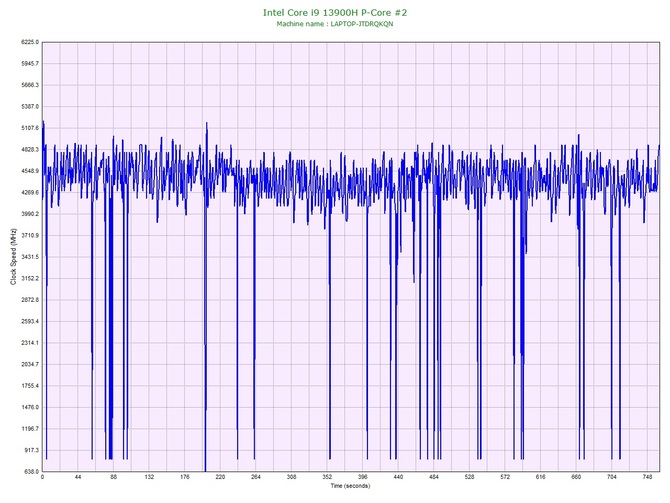670x503 pixels.
Task: Click the x-axis tick label 704
Action: coord(612,477)
